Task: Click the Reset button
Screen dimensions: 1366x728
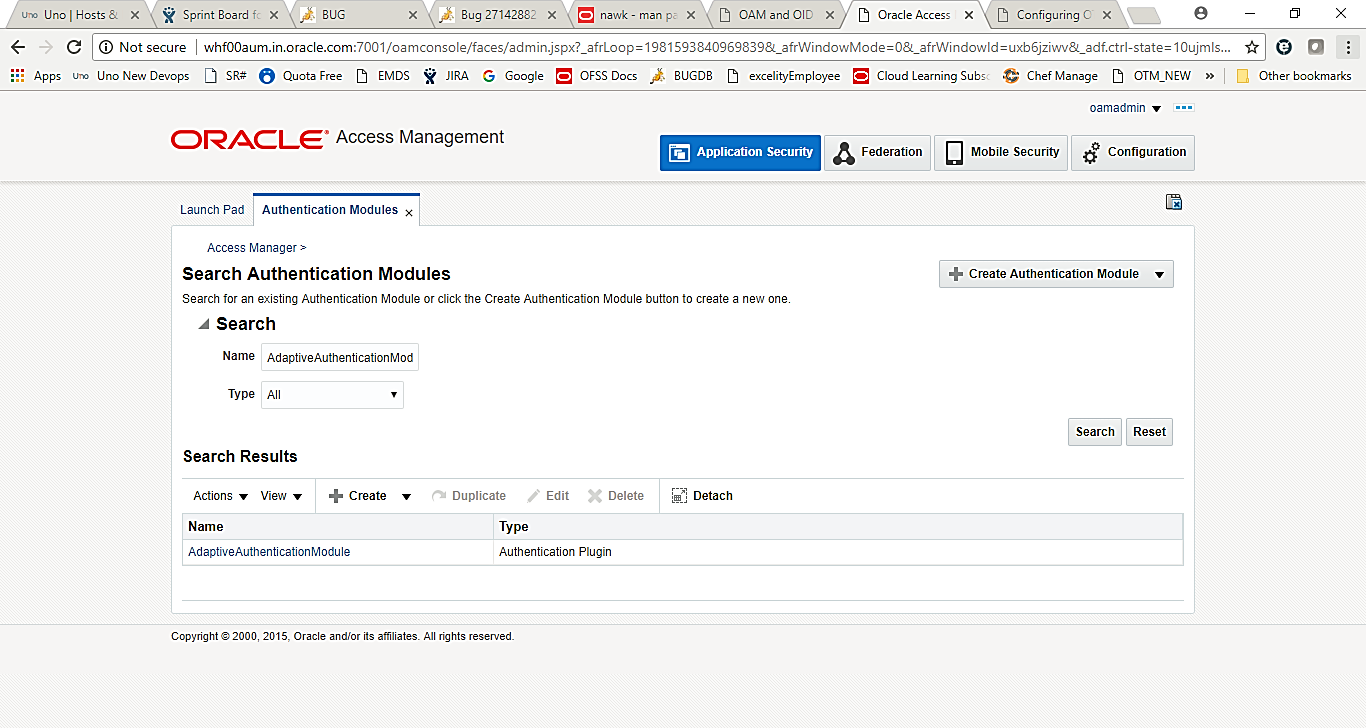Action: point(1149,432)
